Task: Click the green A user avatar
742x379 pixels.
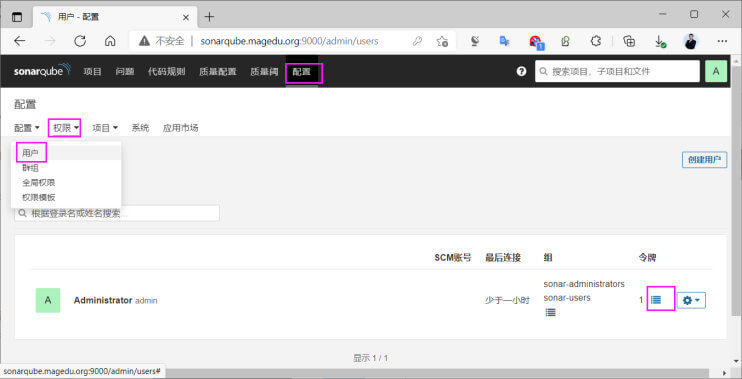Action: (716, 71)
